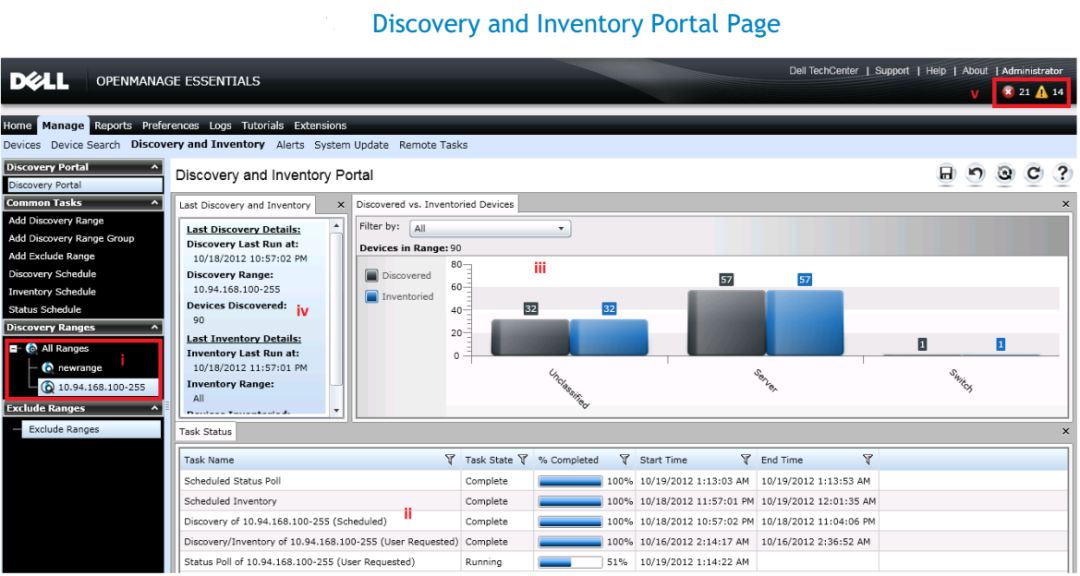Click the refresh arrow icon in portal toolbar
Screen dimensions: 1080x576
click(x=1034, y=174)
